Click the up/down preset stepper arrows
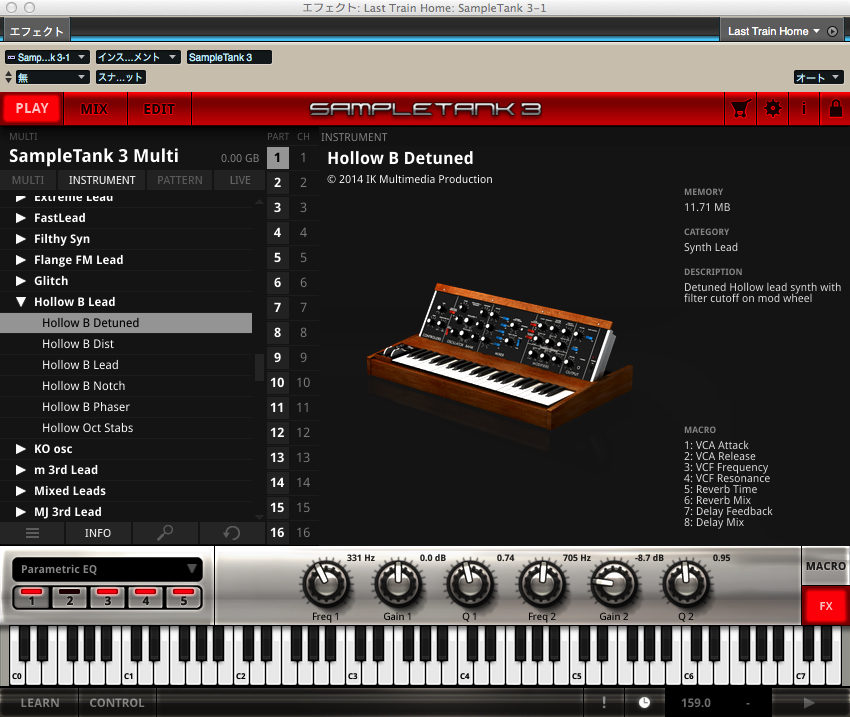Screen dimensions: 850x717 pyautogui.click(x=8, y=77)
